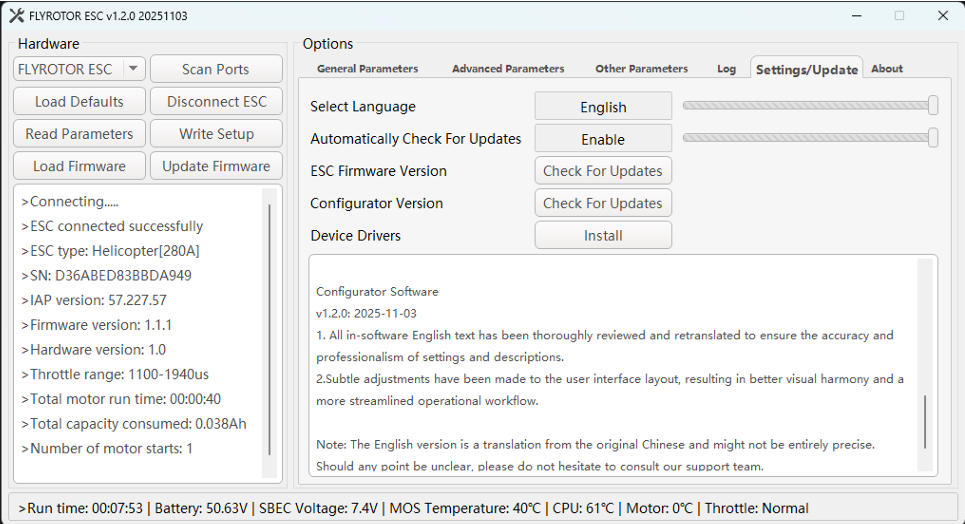Click Read Parameters
965x524 pixels.
tap(79, 134)
